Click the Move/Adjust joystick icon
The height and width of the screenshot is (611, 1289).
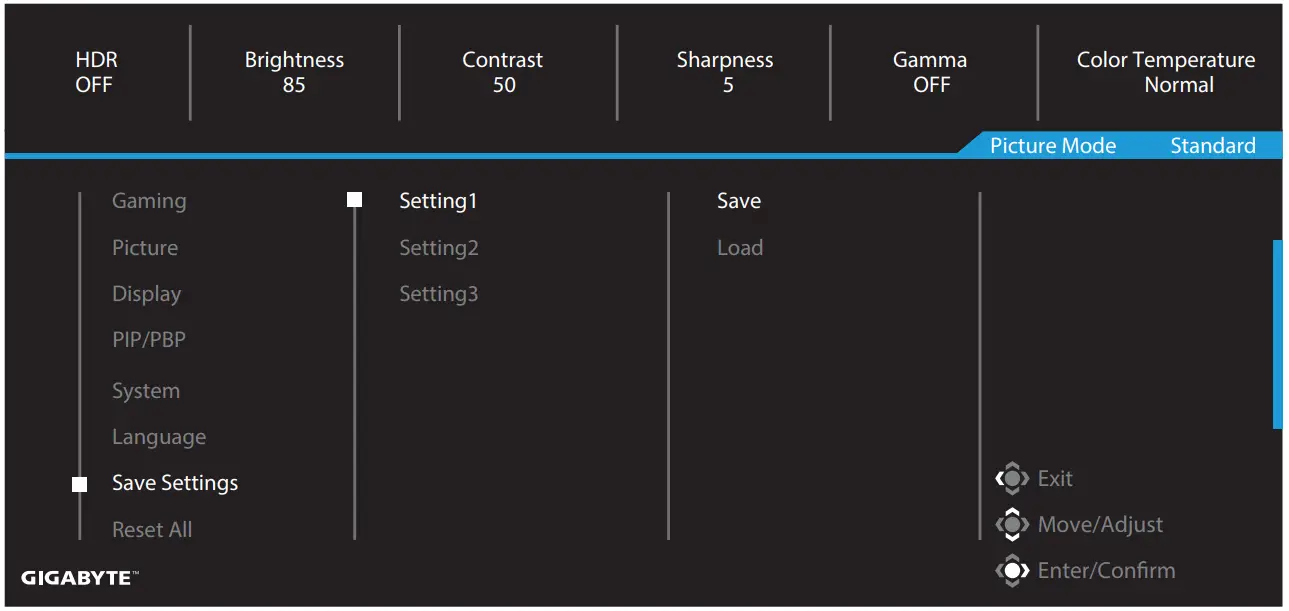pos(1012,524)
